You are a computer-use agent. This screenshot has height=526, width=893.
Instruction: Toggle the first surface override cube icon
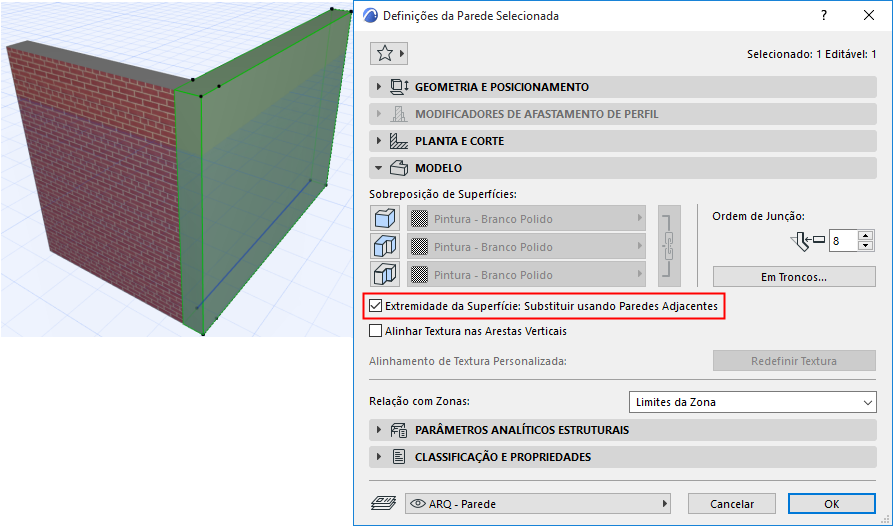[x=385, y=218]
